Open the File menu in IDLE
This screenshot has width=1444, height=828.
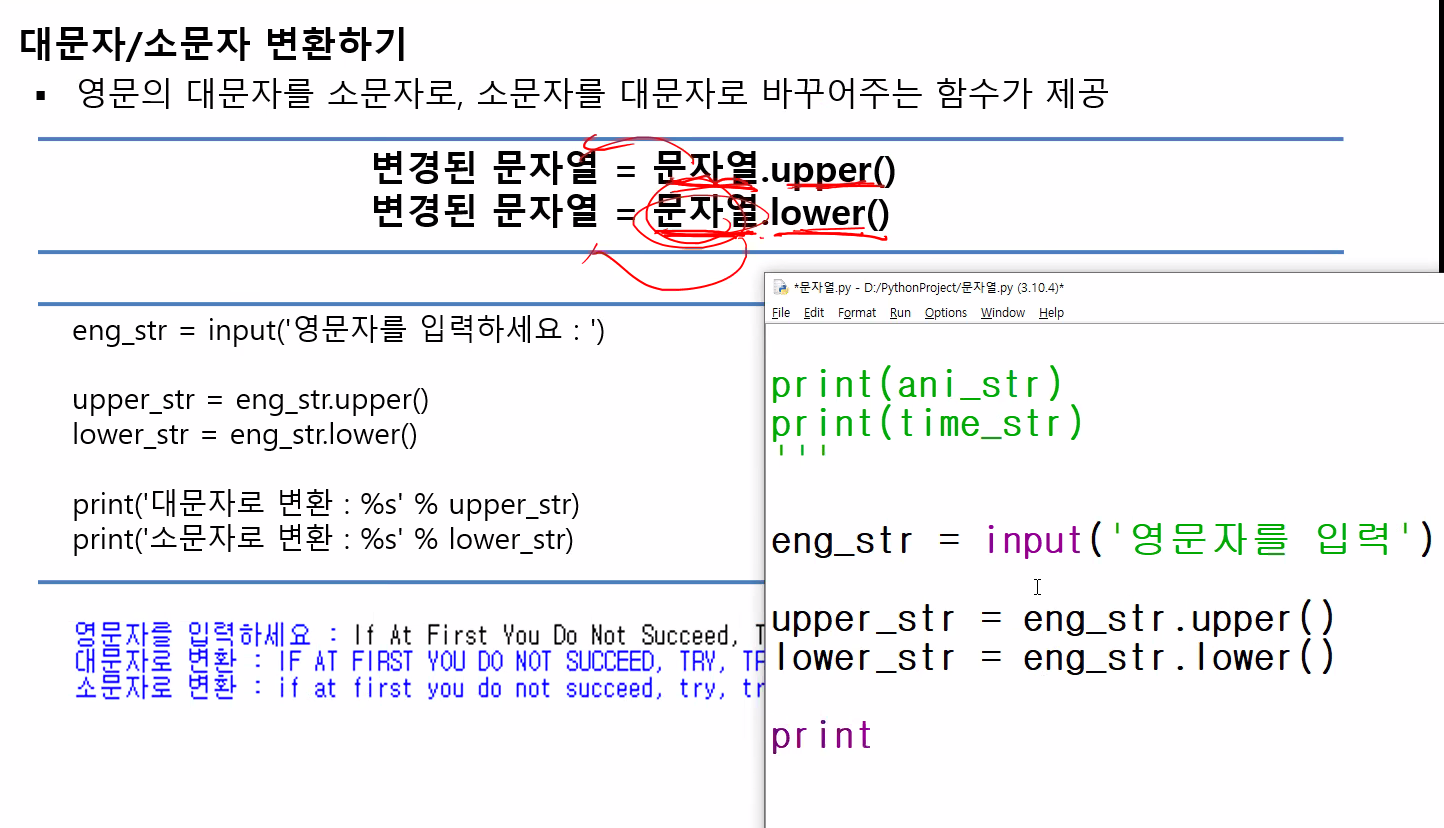(781, 313)
